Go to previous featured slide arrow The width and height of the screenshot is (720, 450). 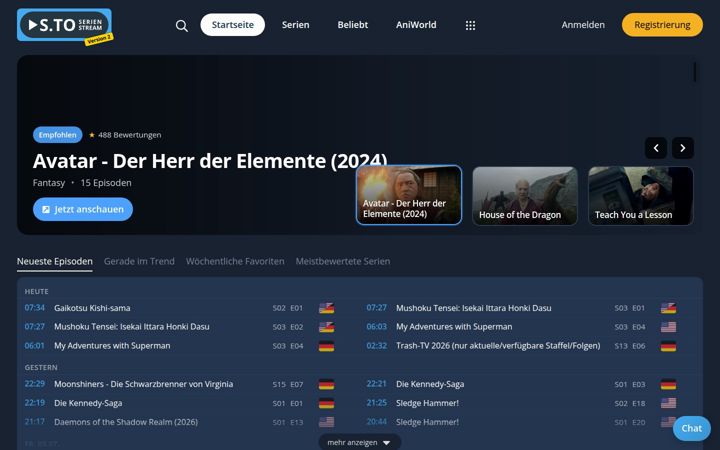656,148
